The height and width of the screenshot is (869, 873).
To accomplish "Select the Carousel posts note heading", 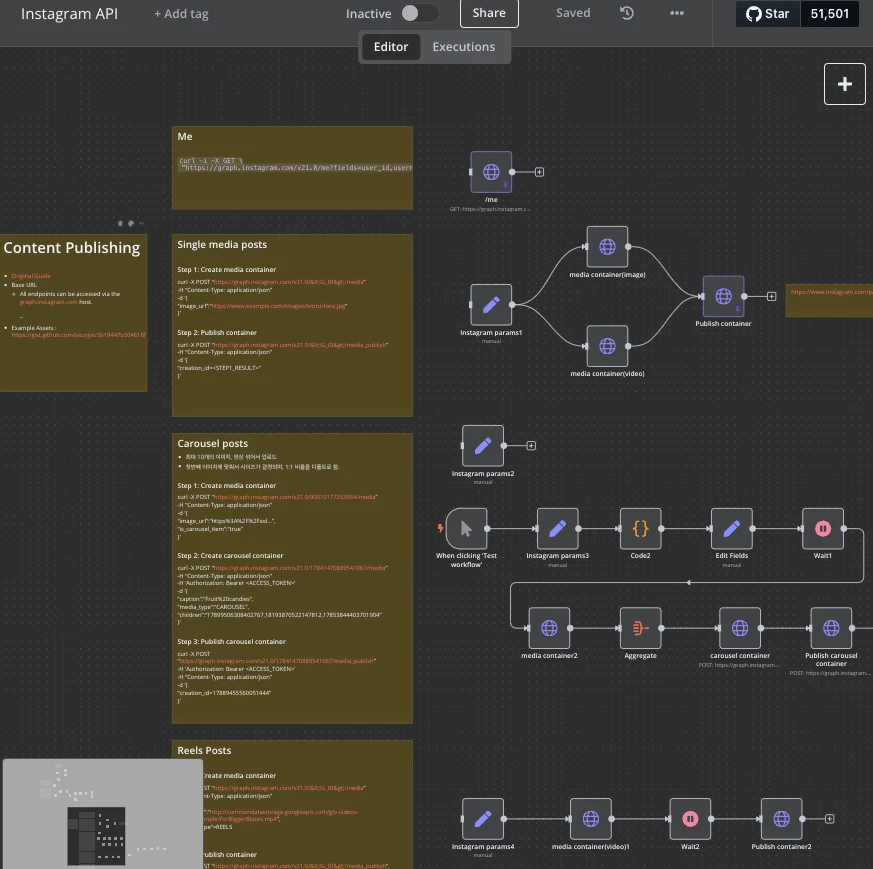I will tap(213, 444).
